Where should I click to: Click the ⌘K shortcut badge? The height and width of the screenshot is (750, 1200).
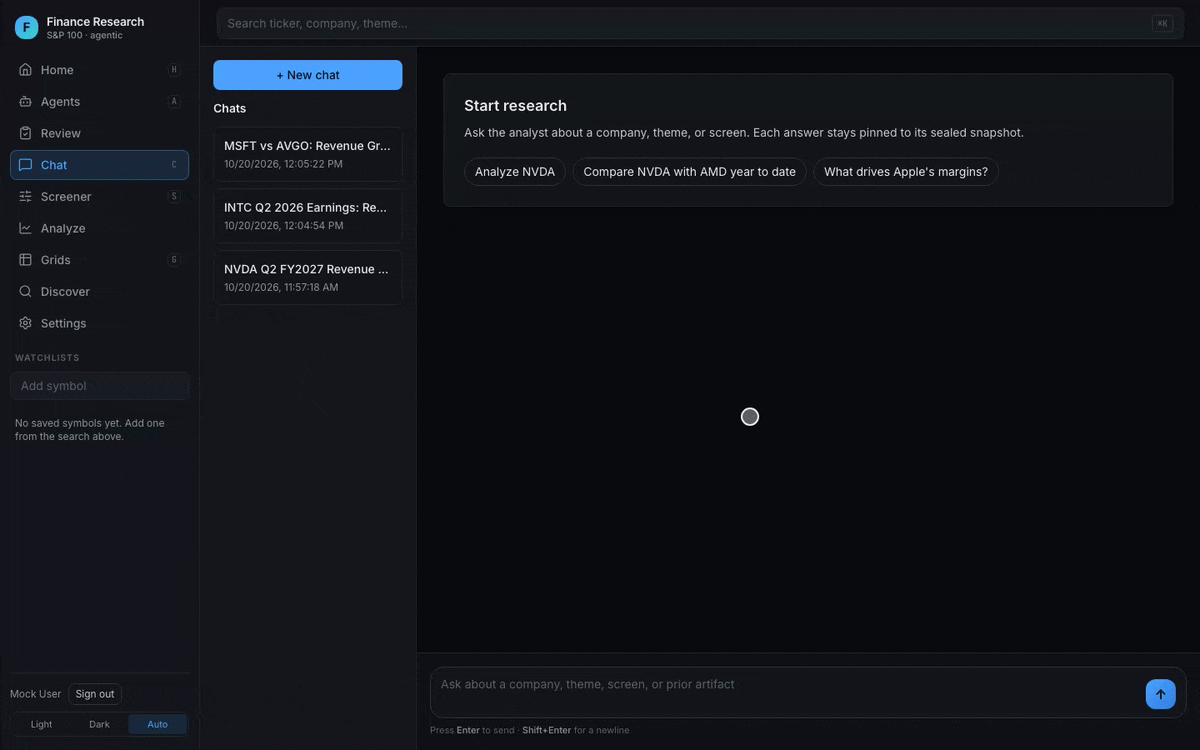1162,23
